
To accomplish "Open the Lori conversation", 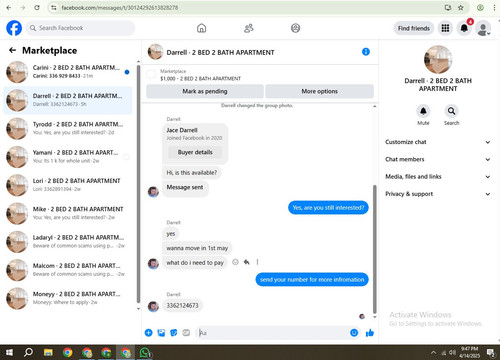I will (x=68, y=185).
